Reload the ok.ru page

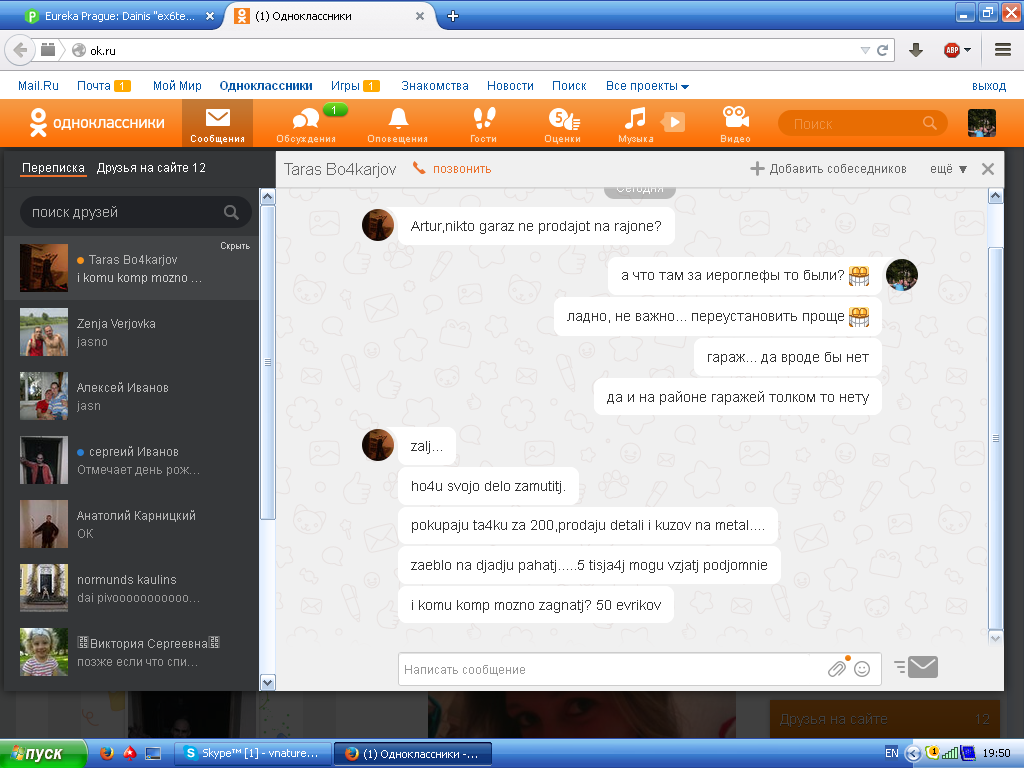pos(882,50)
